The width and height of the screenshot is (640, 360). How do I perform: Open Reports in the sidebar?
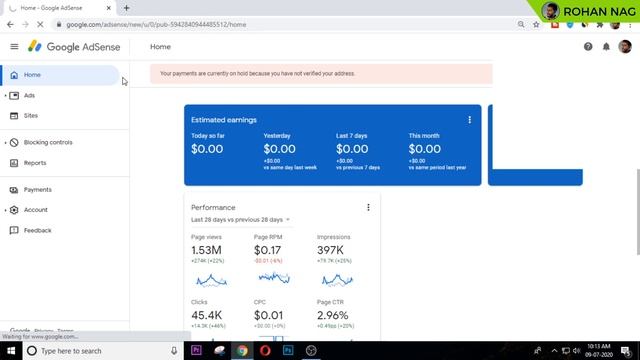click(35, 163)
